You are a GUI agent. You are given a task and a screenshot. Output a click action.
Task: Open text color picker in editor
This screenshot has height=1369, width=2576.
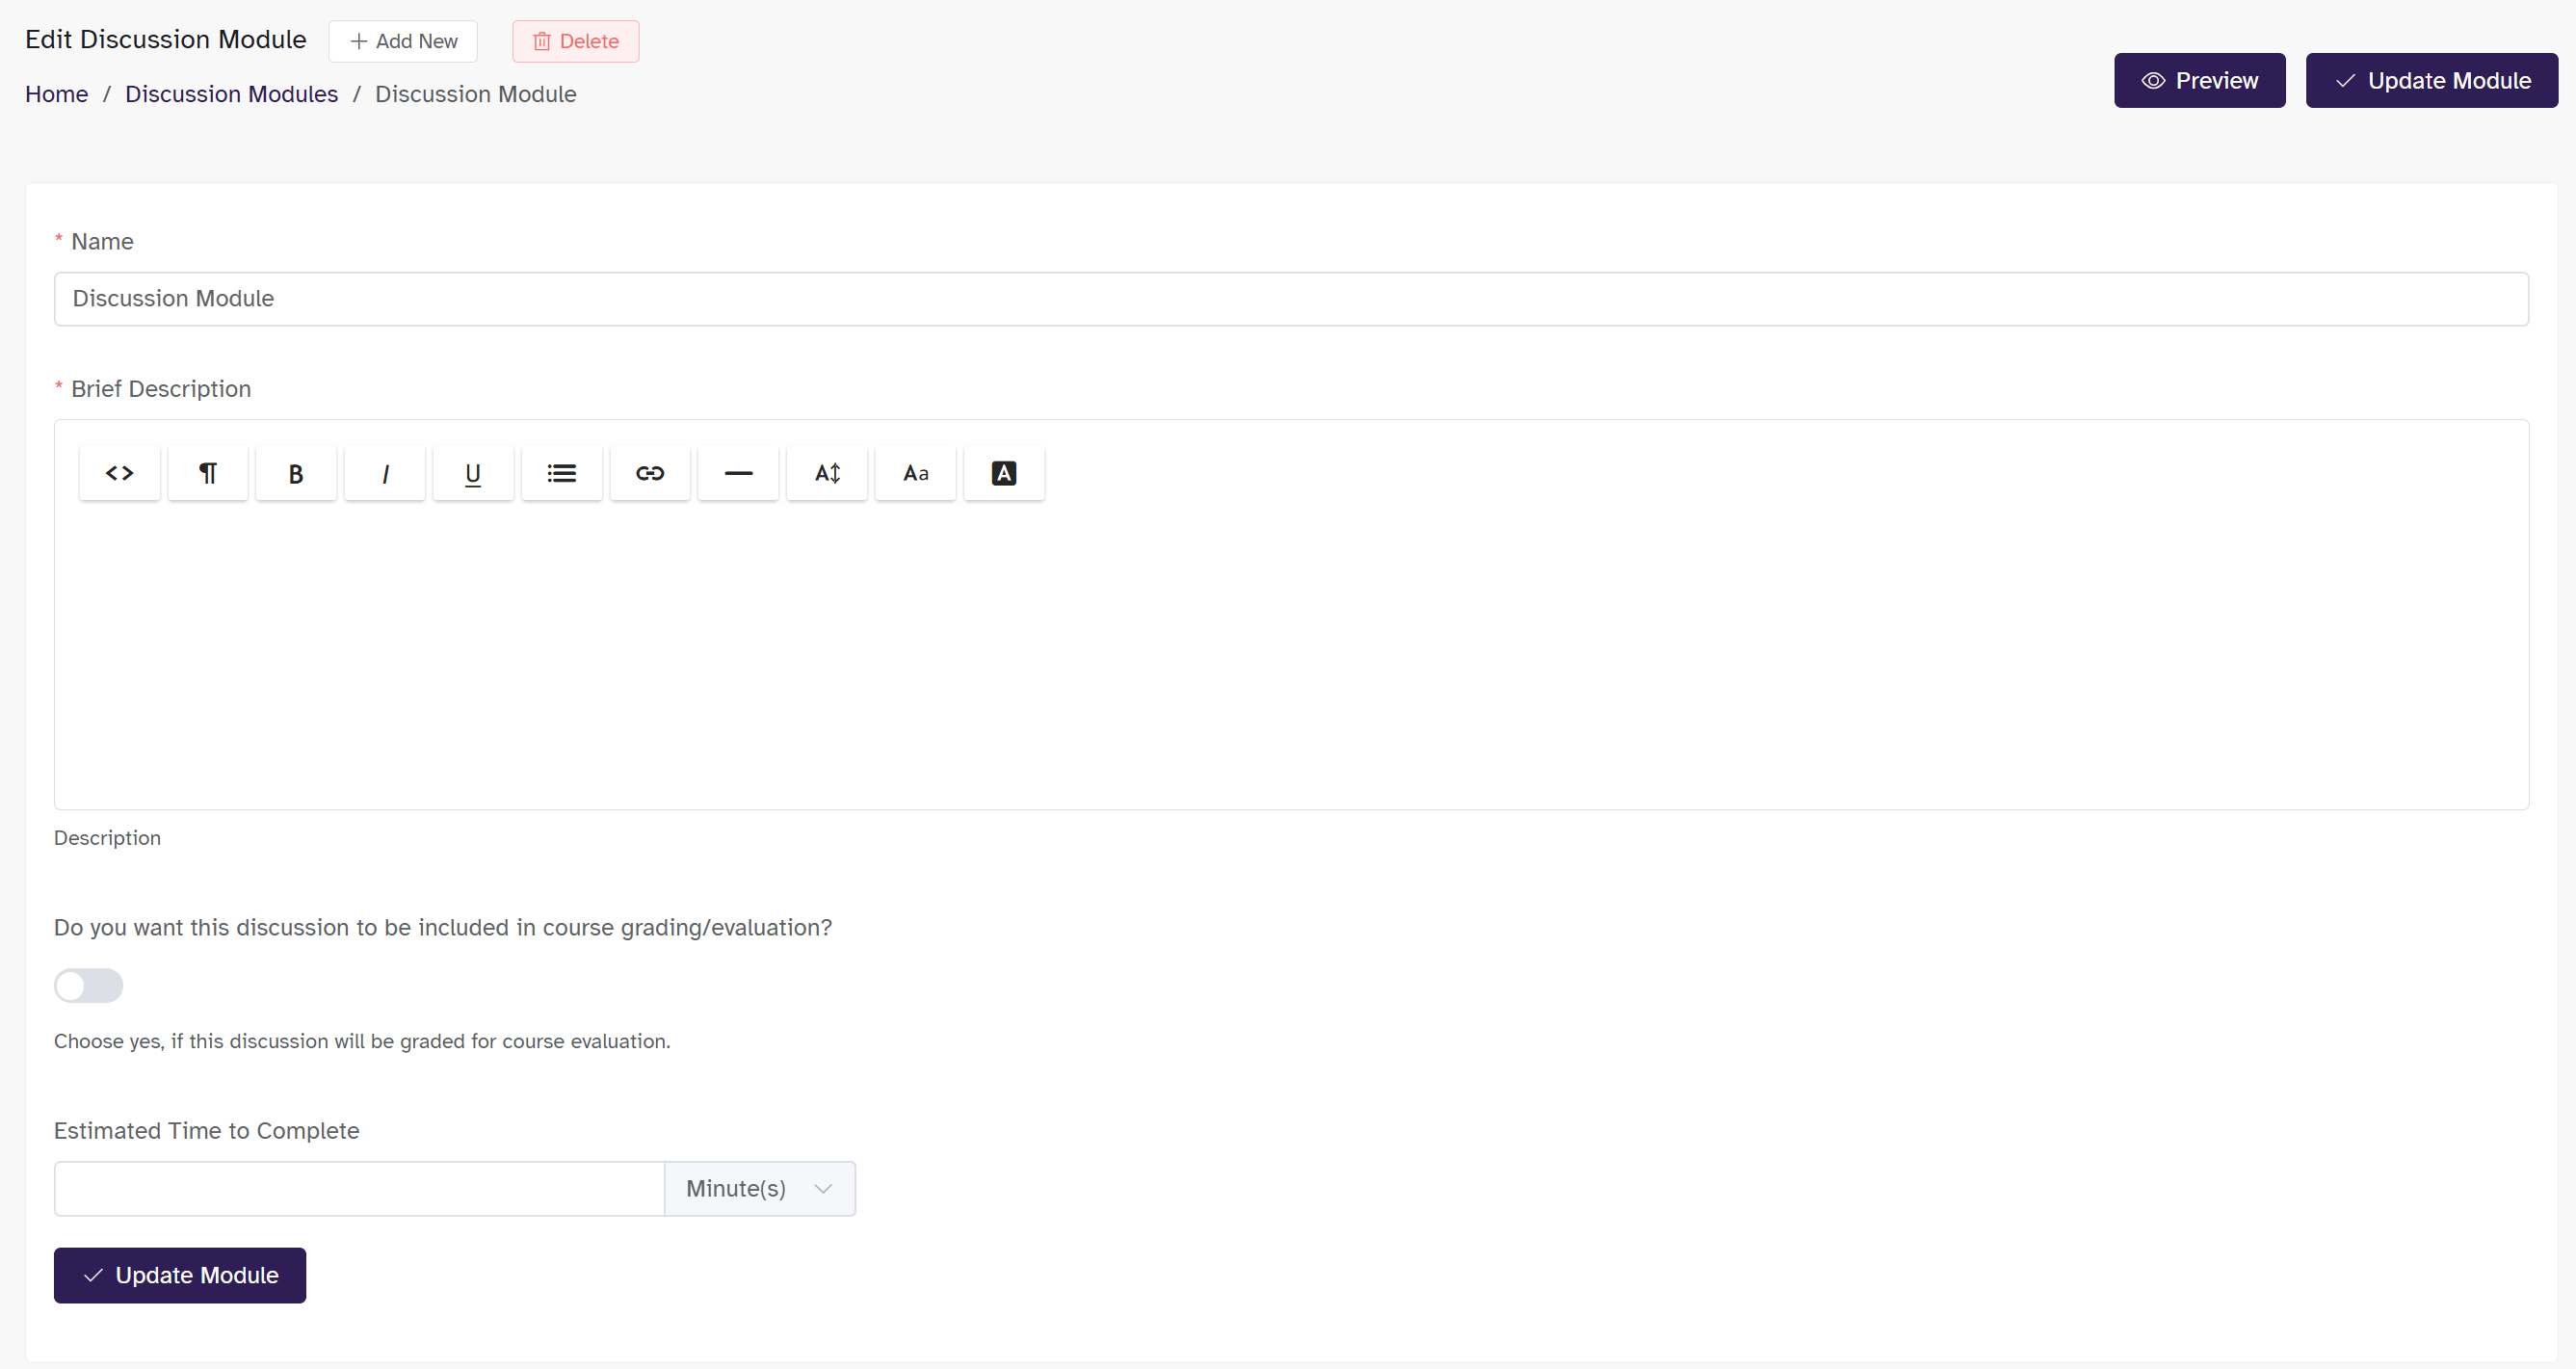click(x=1003, y=473)
